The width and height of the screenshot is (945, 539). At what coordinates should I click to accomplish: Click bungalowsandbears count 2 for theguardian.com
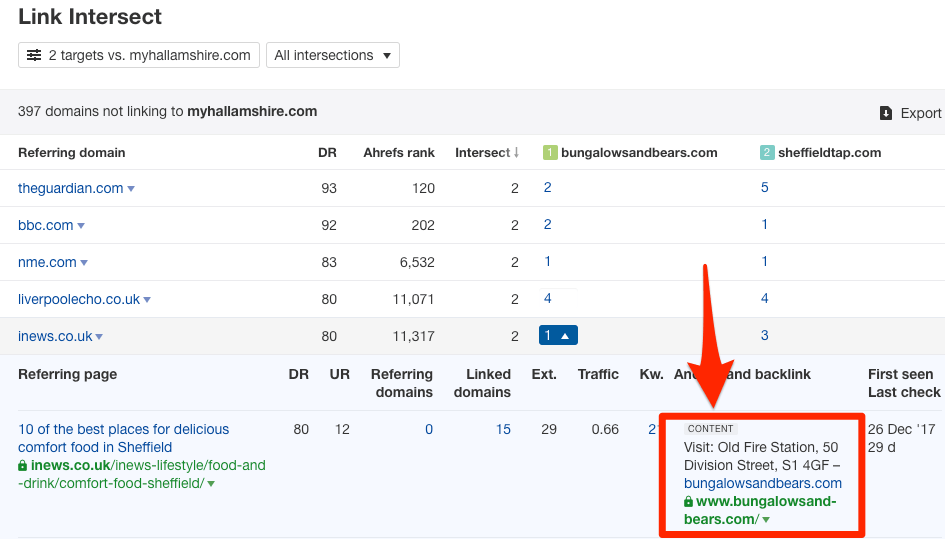pyautogui.click(x=547, y=187)
